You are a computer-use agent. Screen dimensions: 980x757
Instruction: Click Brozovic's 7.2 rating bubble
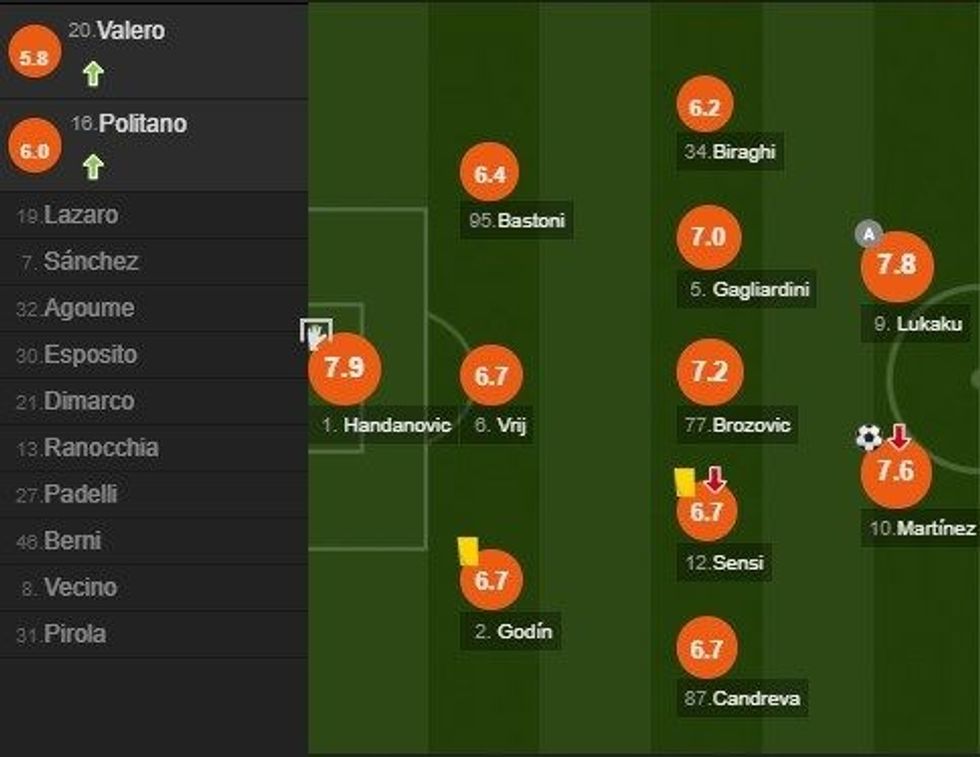[709, 372]
